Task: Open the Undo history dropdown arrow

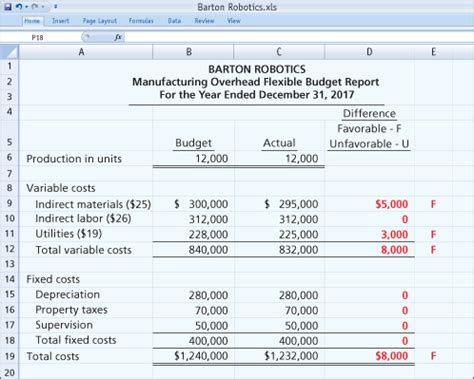Action: click(27, 7)
